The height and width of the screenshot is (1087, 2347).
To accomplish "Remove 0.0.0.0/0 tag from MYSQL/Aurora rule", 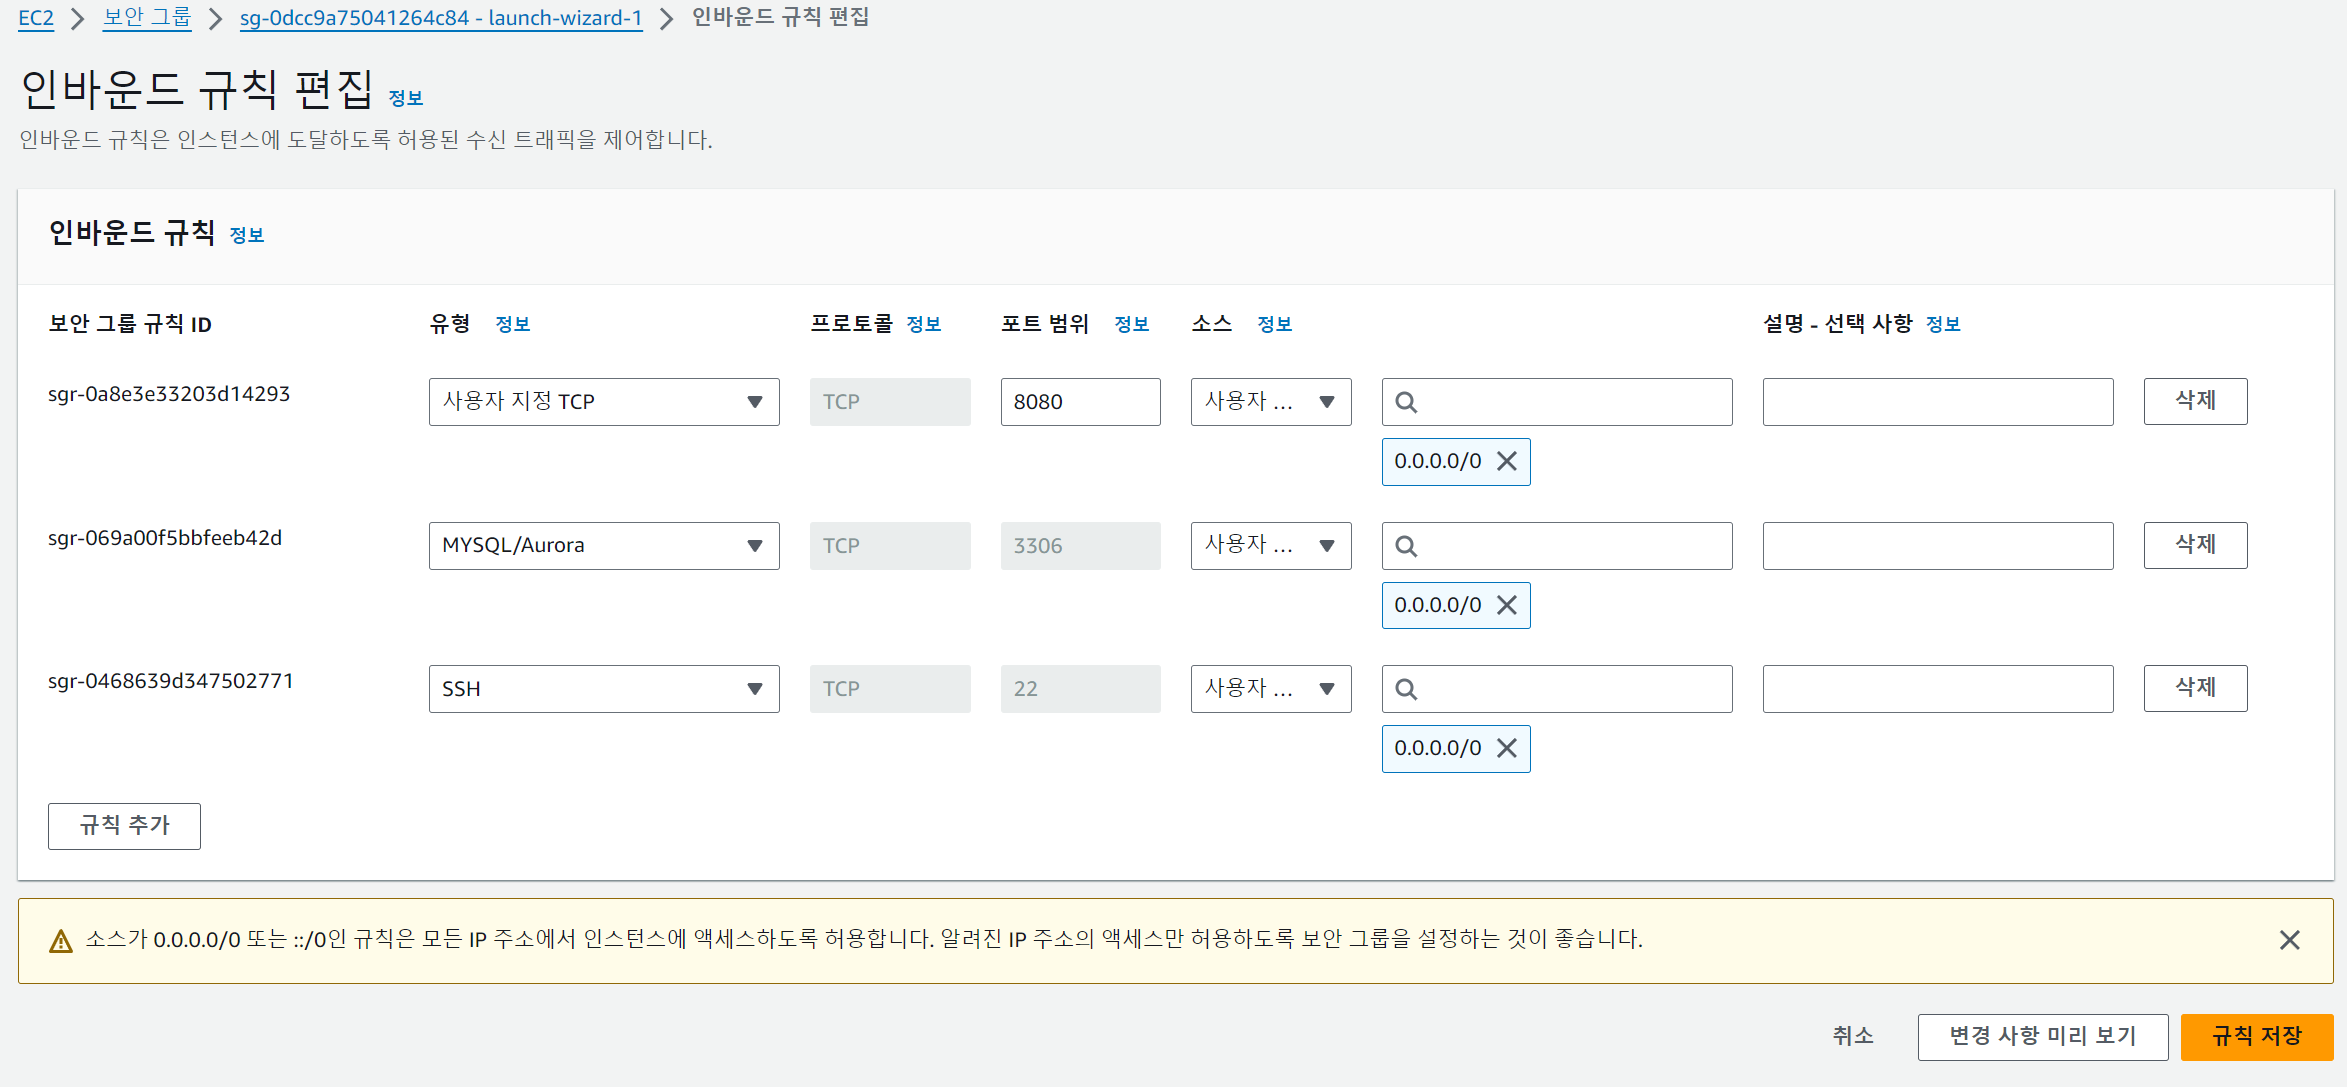I will (1507, 605).
